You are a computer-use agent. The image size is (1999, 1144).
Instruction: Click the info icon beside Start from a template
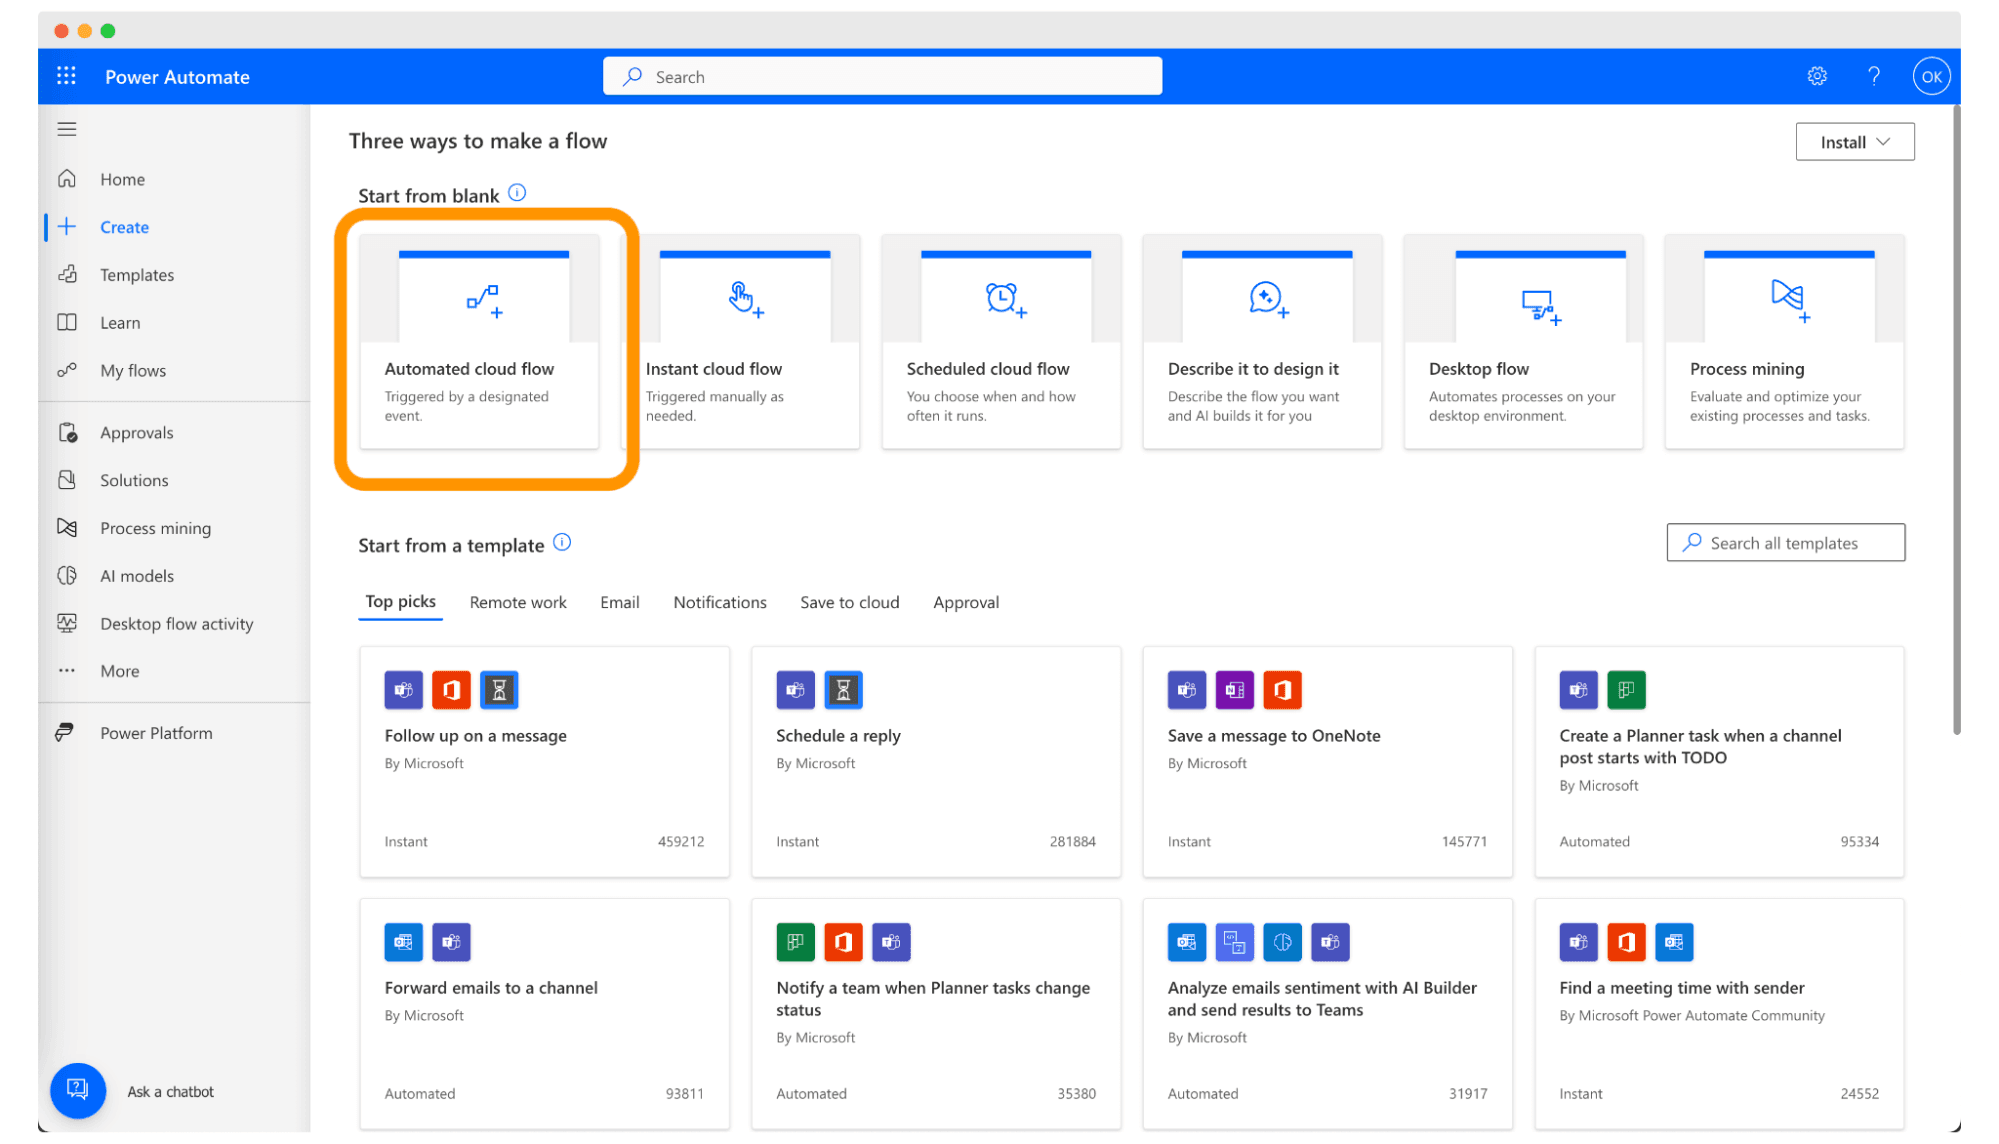[562, 542]
